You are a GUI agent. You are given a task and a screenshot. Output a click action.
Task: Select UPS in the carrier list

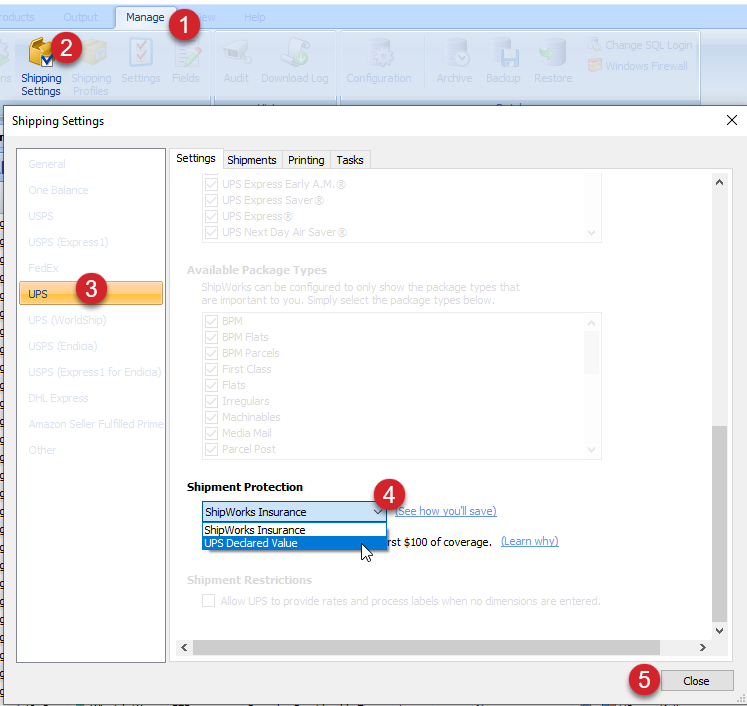(x=91, y=293)
